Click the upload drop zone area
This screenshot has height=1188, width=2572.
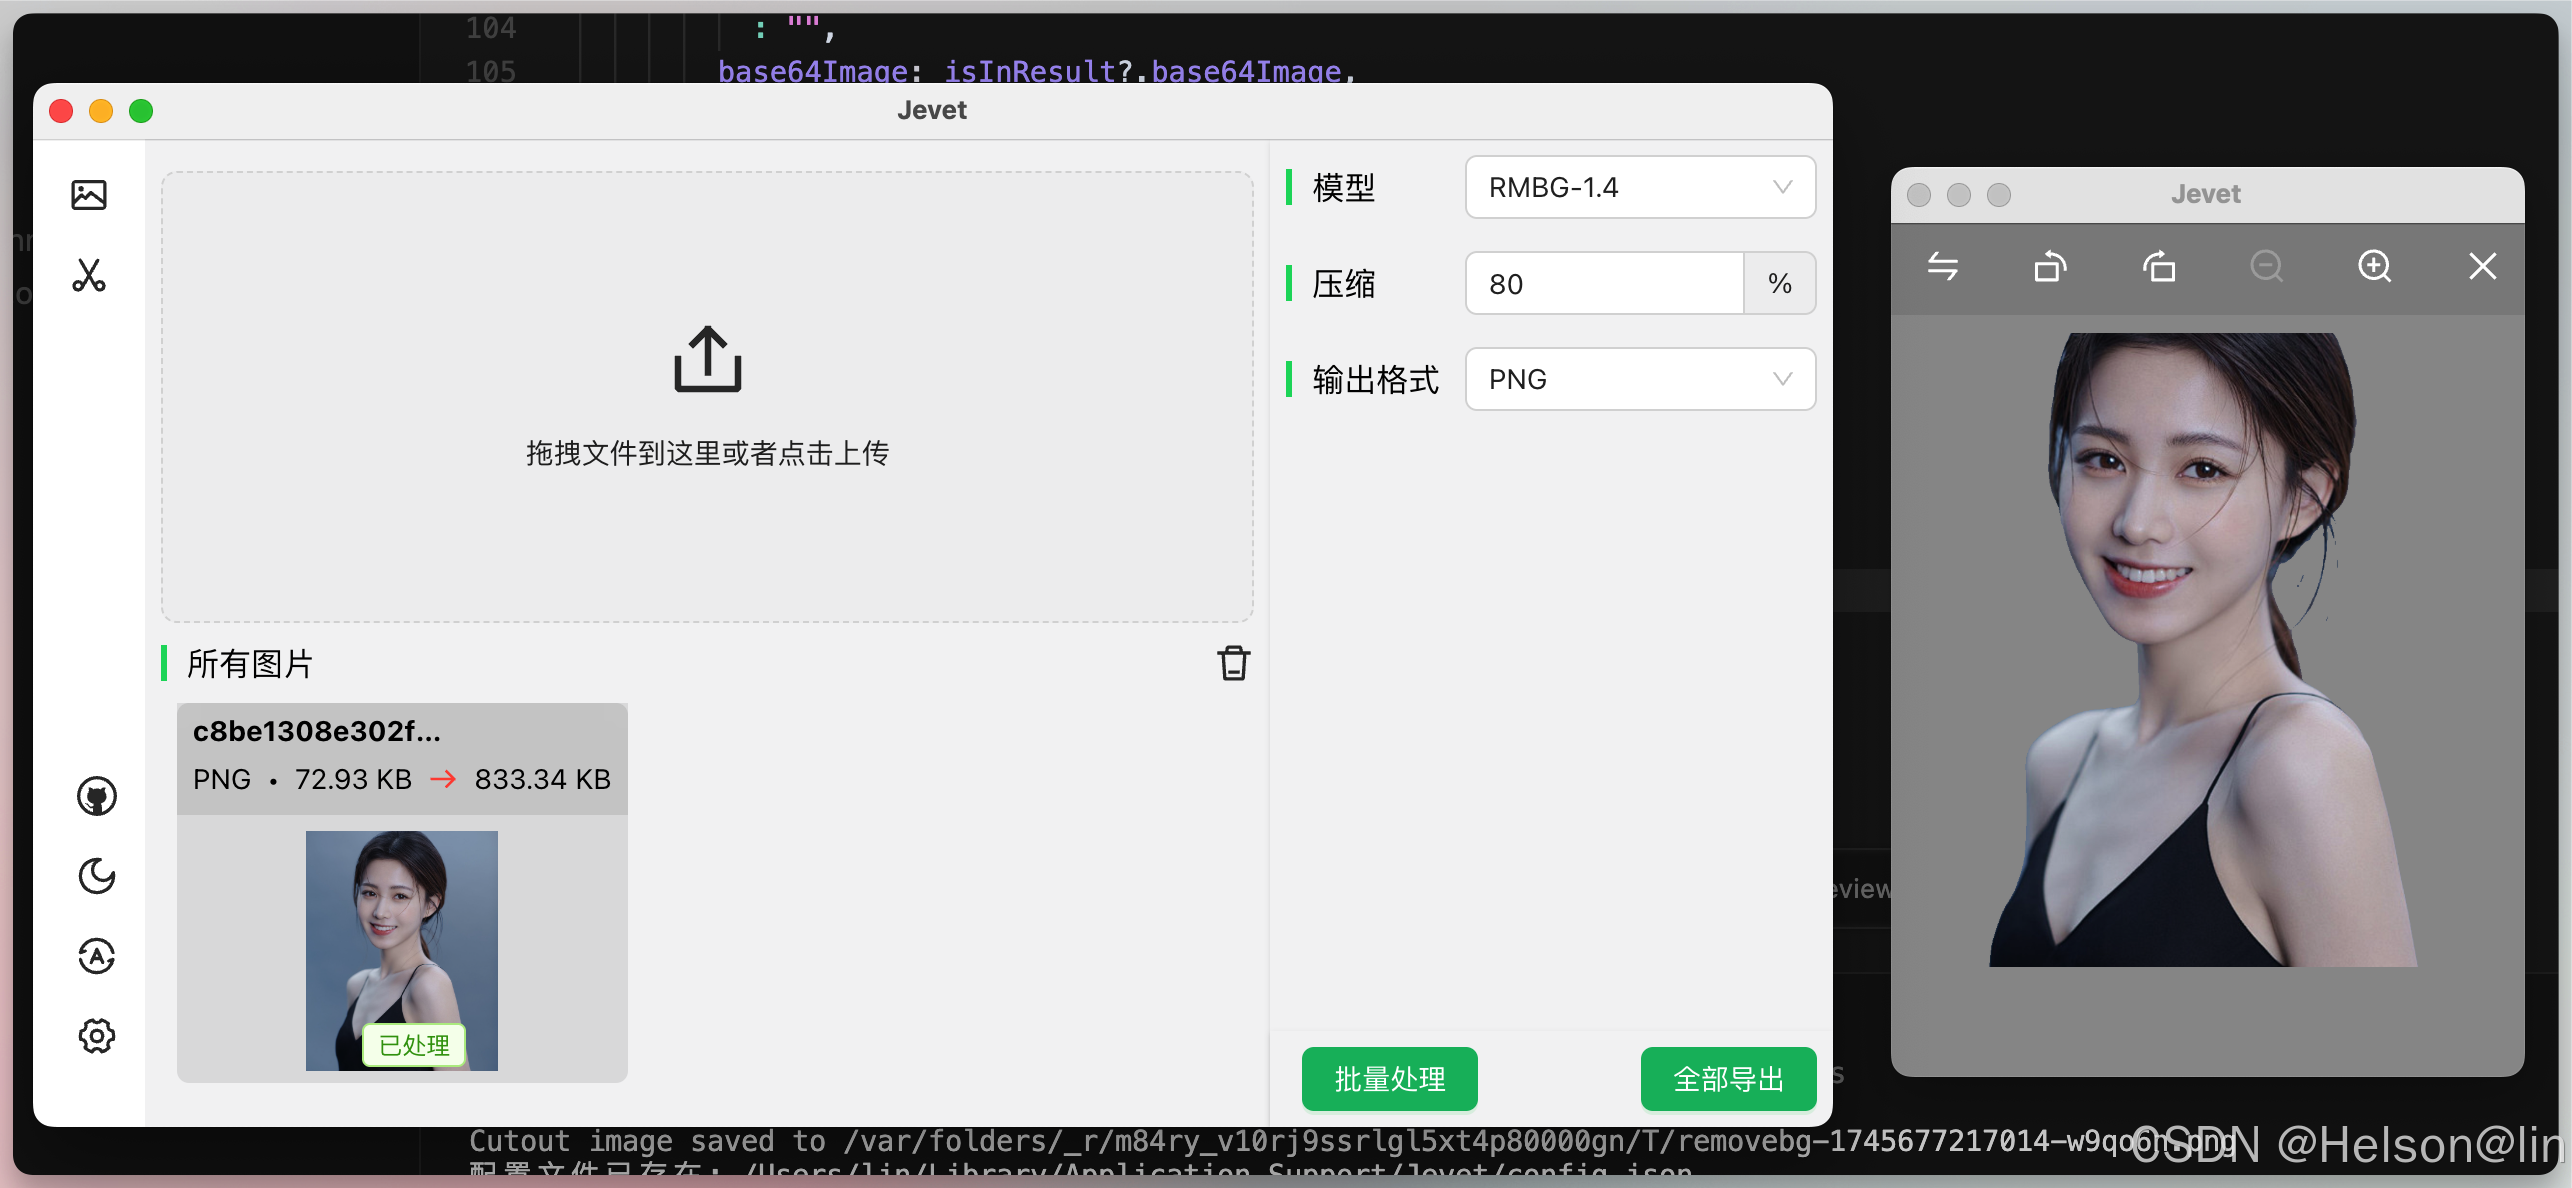click(x=707, y=397)
